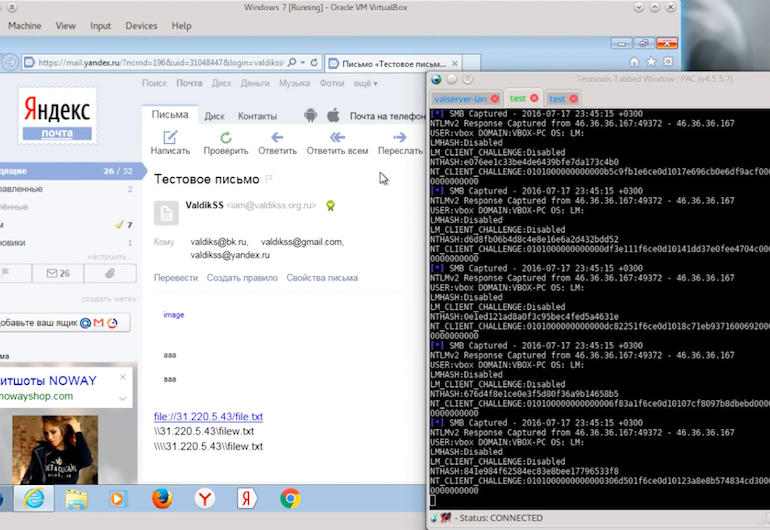The image size is (770, 530).
Task: Open the View menu in VirtualBox
Action: (x=65, y=26)
